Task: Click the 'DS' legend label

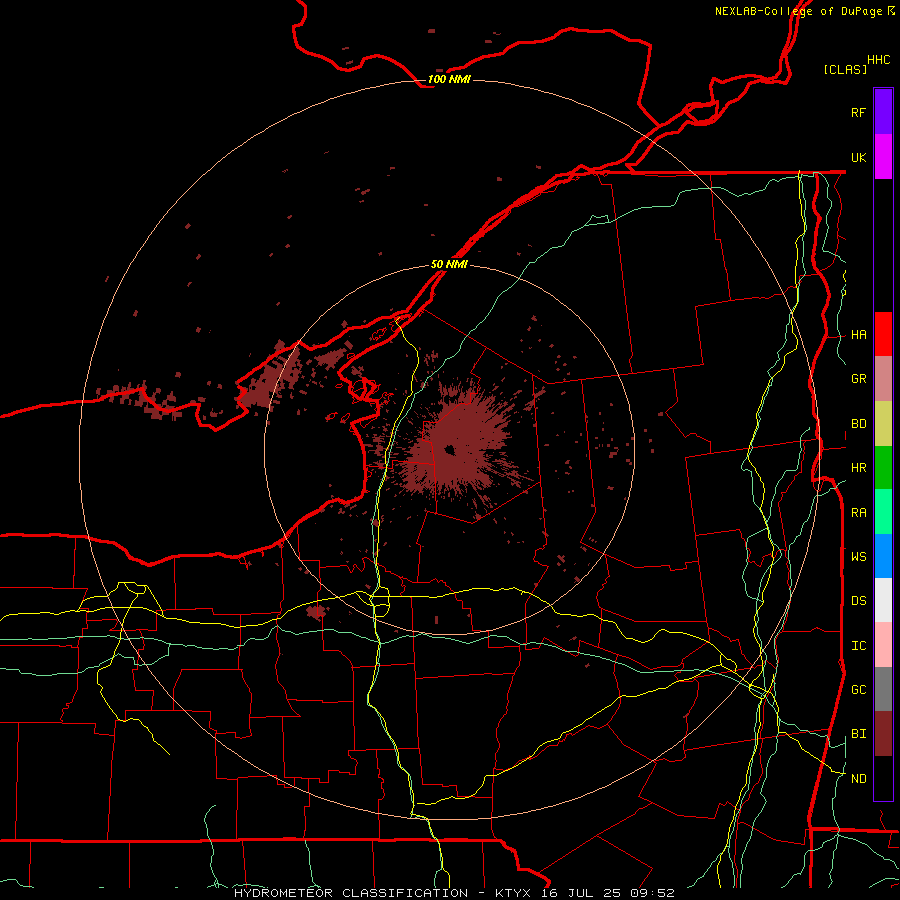Action: pos(859,601)
